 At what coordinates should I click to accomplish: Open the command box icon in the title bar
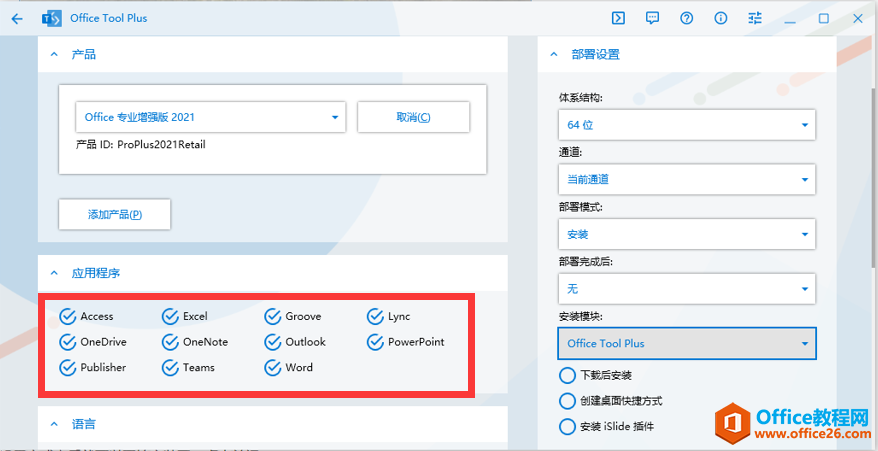(x=618, y=18)
